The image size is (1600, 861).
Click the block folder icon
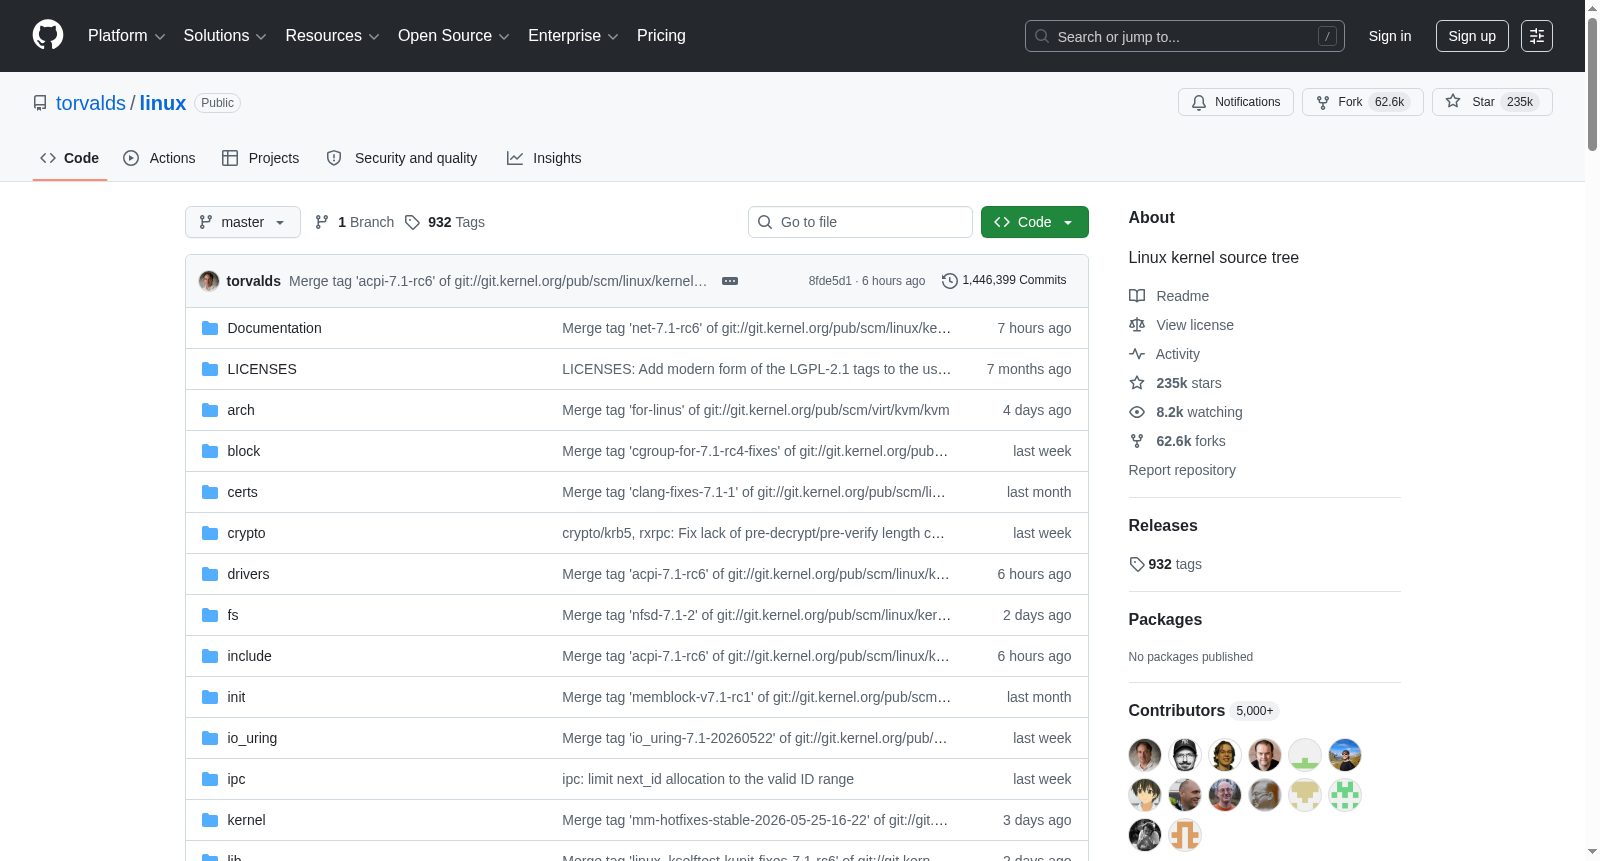[x=210, y=451]
